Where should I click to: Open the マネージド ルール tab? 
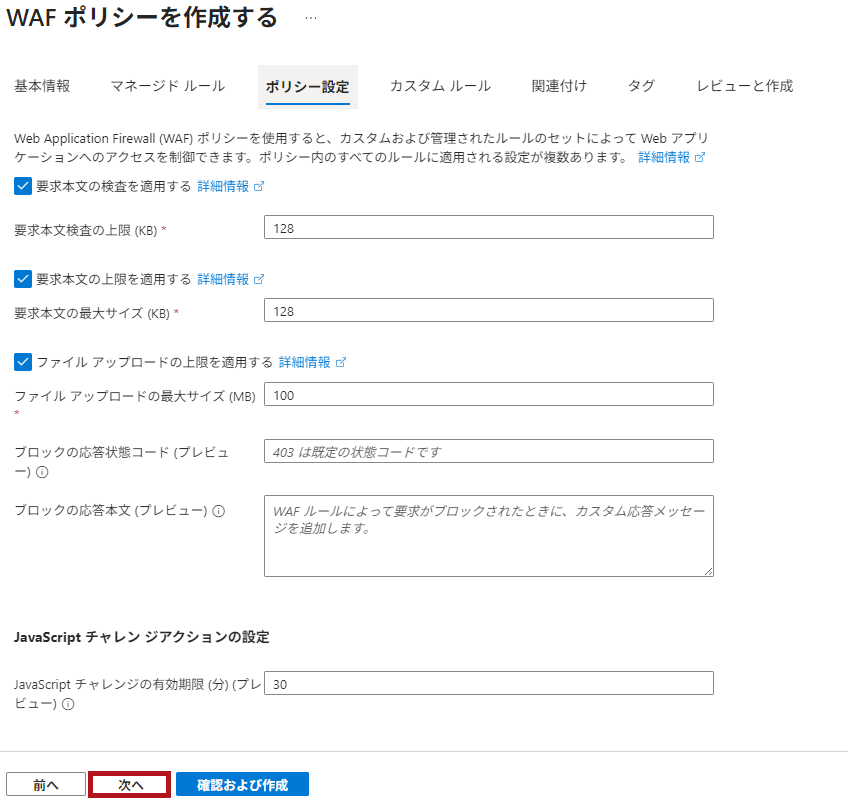[167, 86]
